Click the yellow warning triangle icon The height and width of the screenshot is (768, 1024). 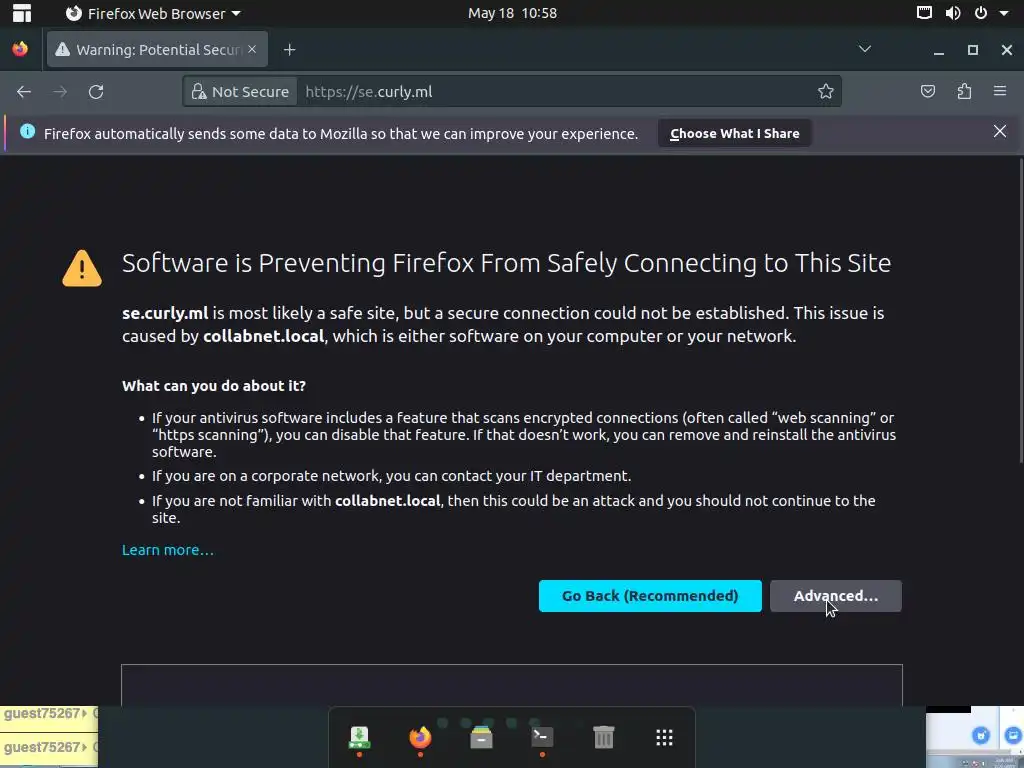[x=82, y=268]
